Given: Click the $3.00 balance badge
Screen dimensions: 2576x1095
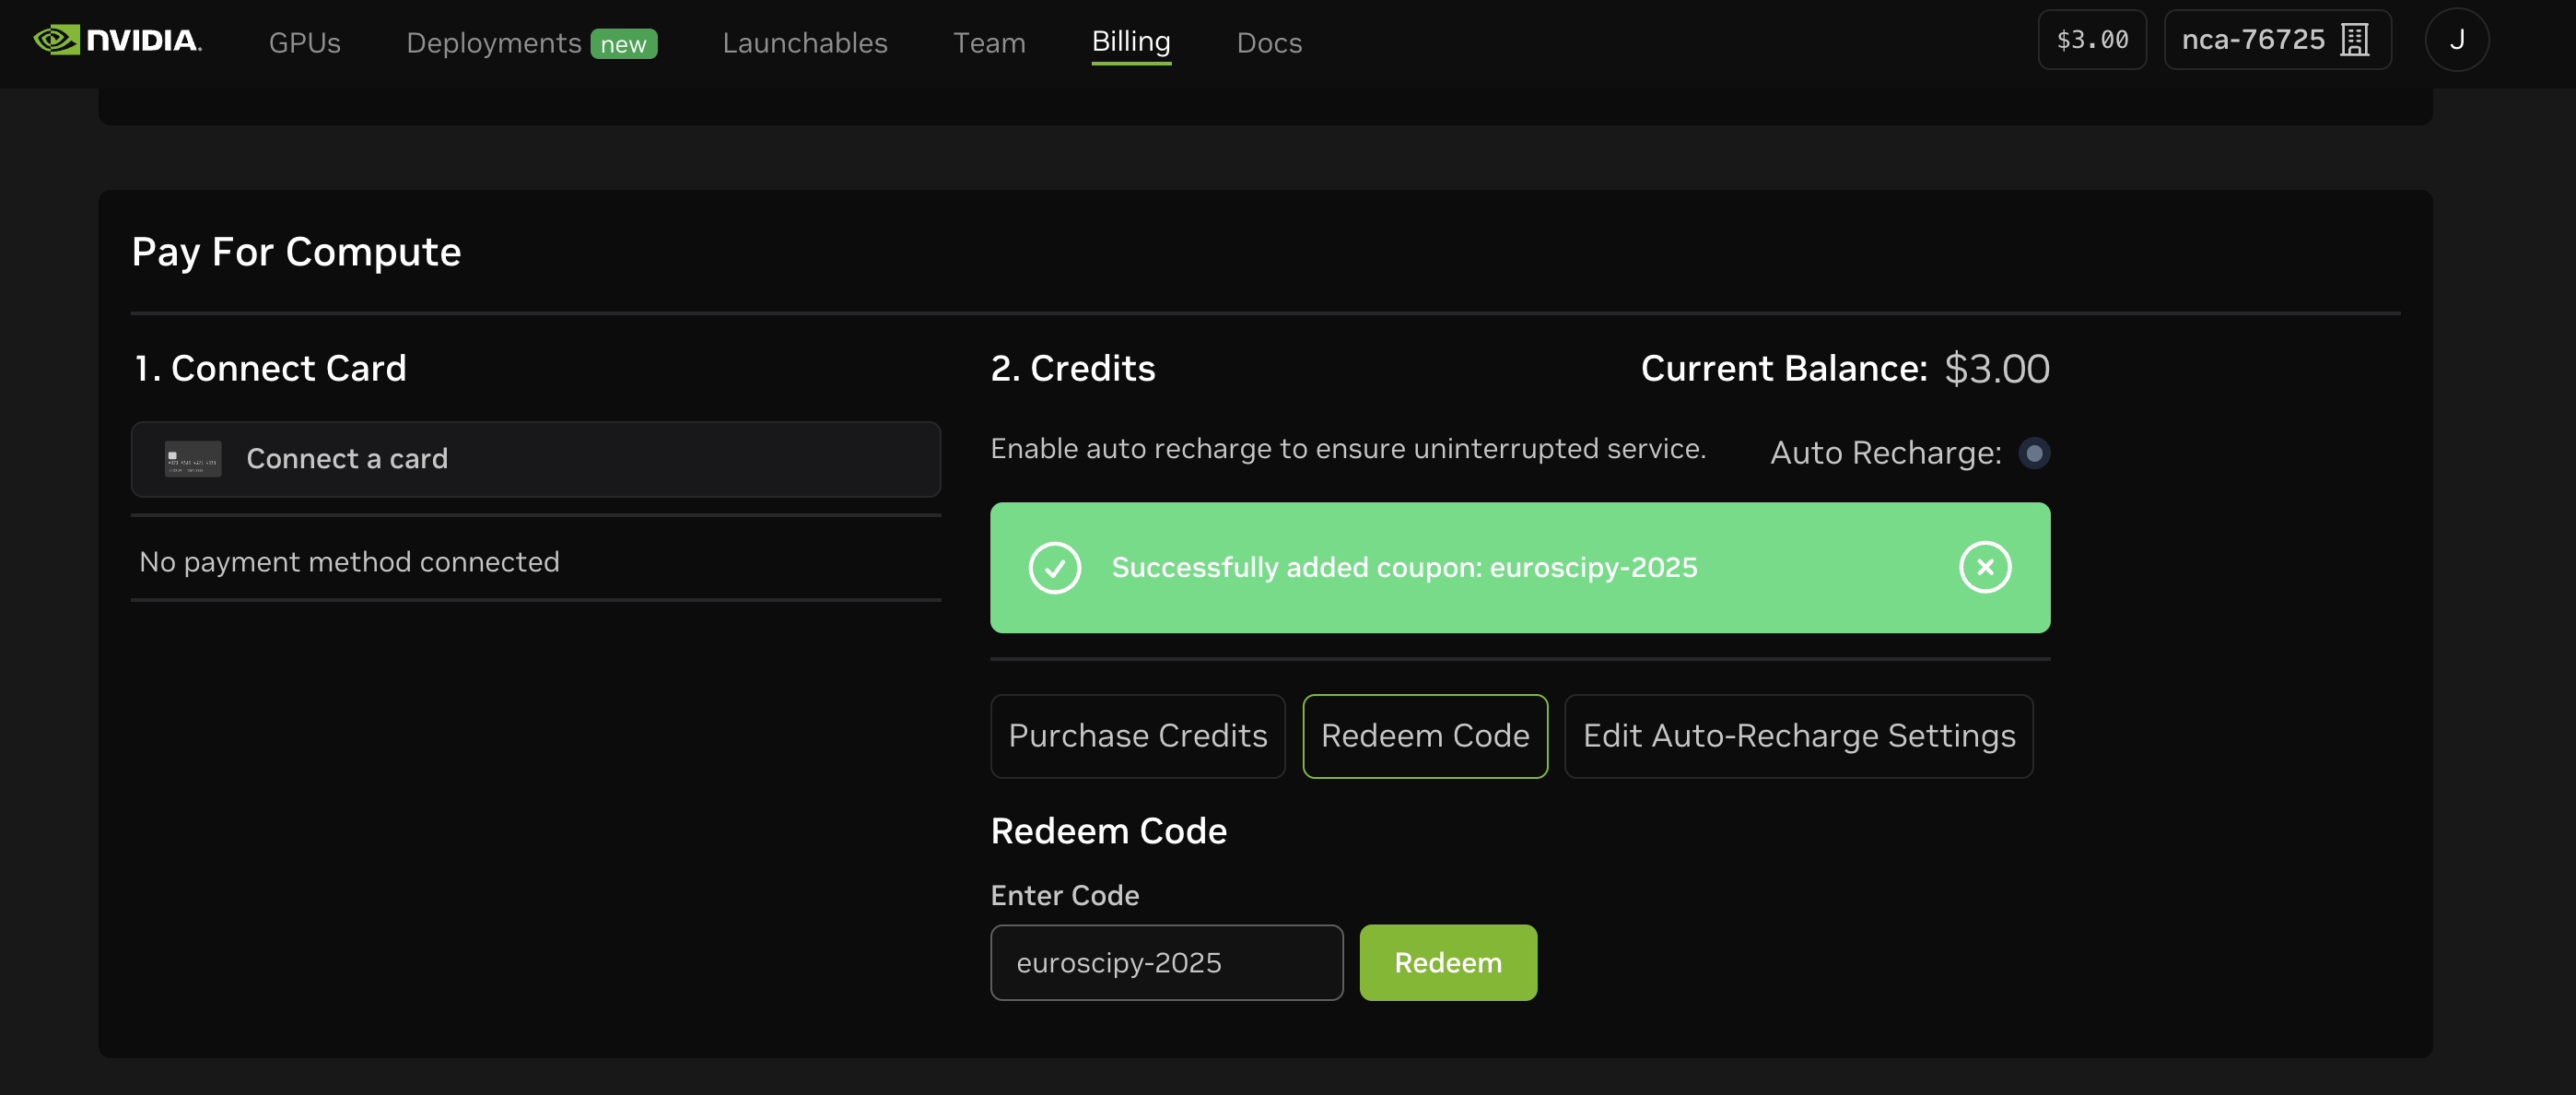Looking at the screenshot, I should click(2091, 40).
